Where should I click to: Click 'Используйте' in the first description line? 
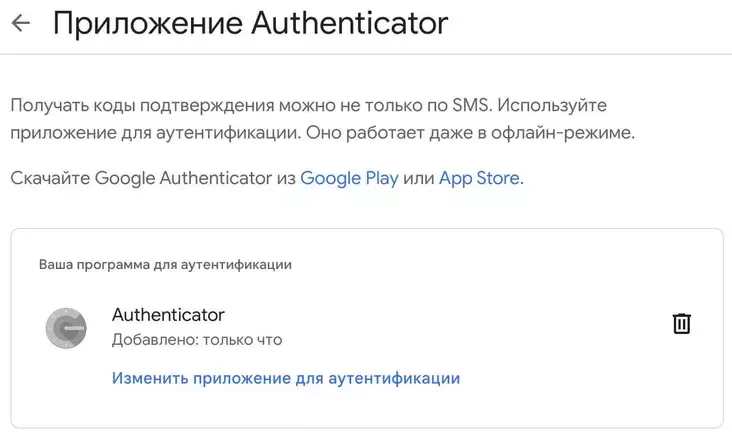click(555, 106)
